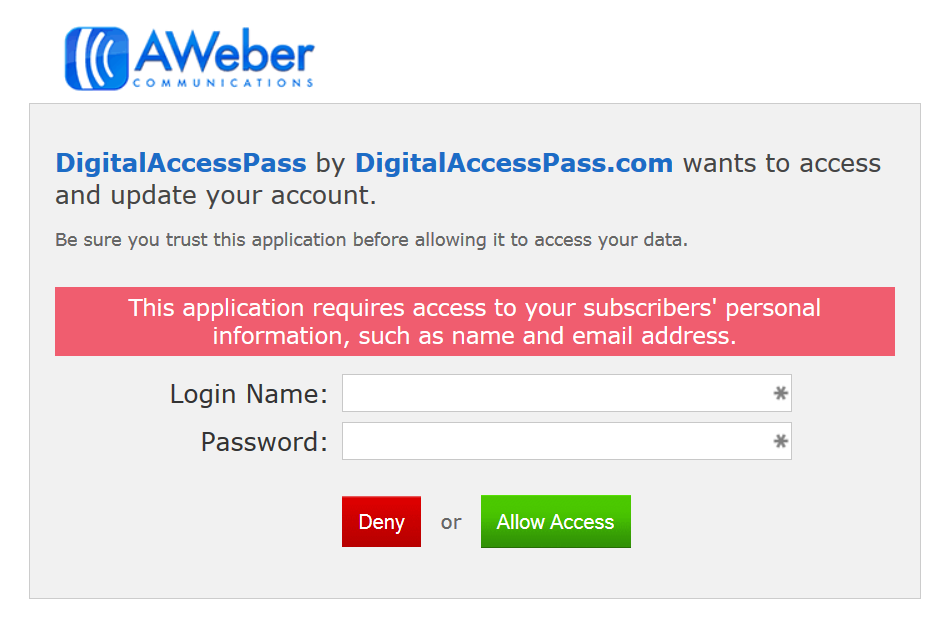Click the AWeber blue wave logo icon
This screenshot has width=946, height=624.
(x=97, y=58)
